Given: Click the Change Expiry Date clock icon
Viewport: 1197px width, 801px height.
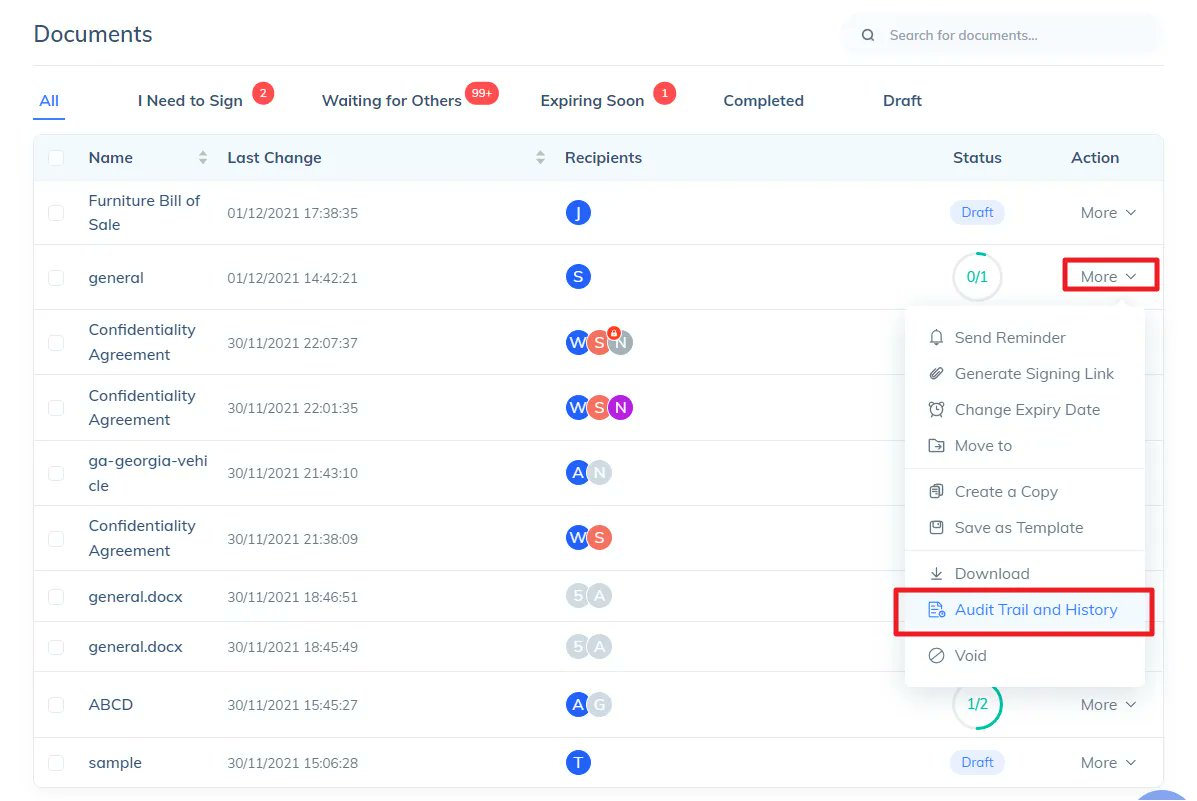Looking at the screenshot, I should click(936, 409).
